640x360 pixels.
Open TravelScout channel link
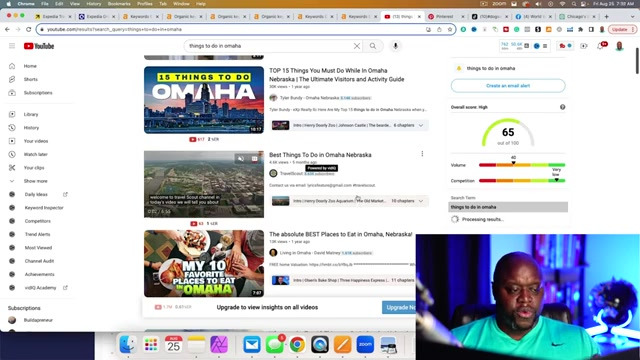(x=291, y=173)
